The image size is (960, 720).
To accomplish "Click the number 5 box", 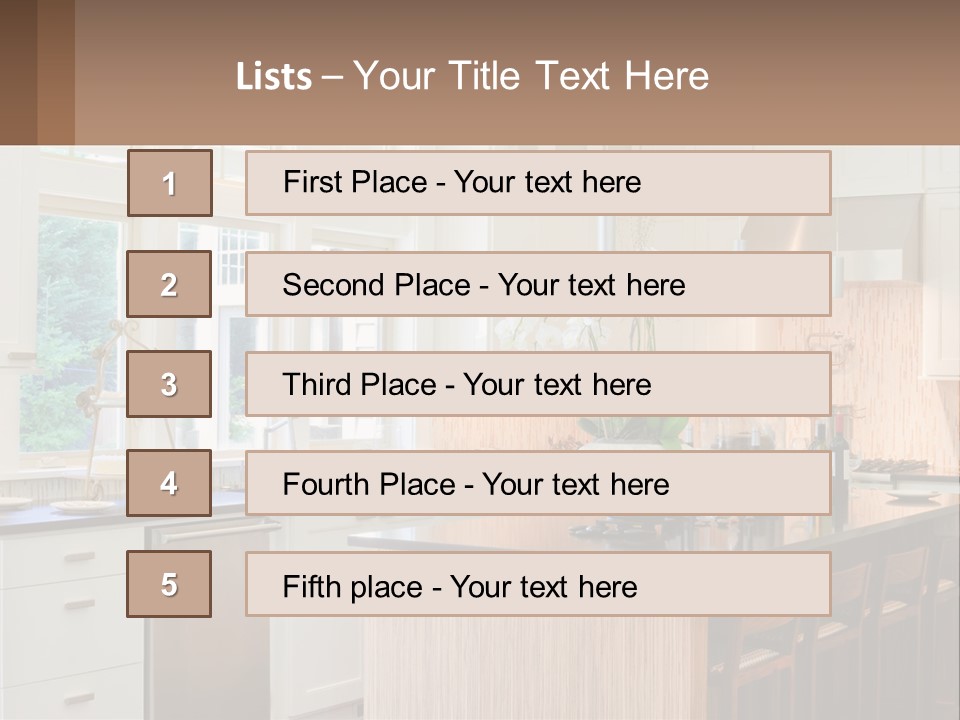I will (170, 585).
